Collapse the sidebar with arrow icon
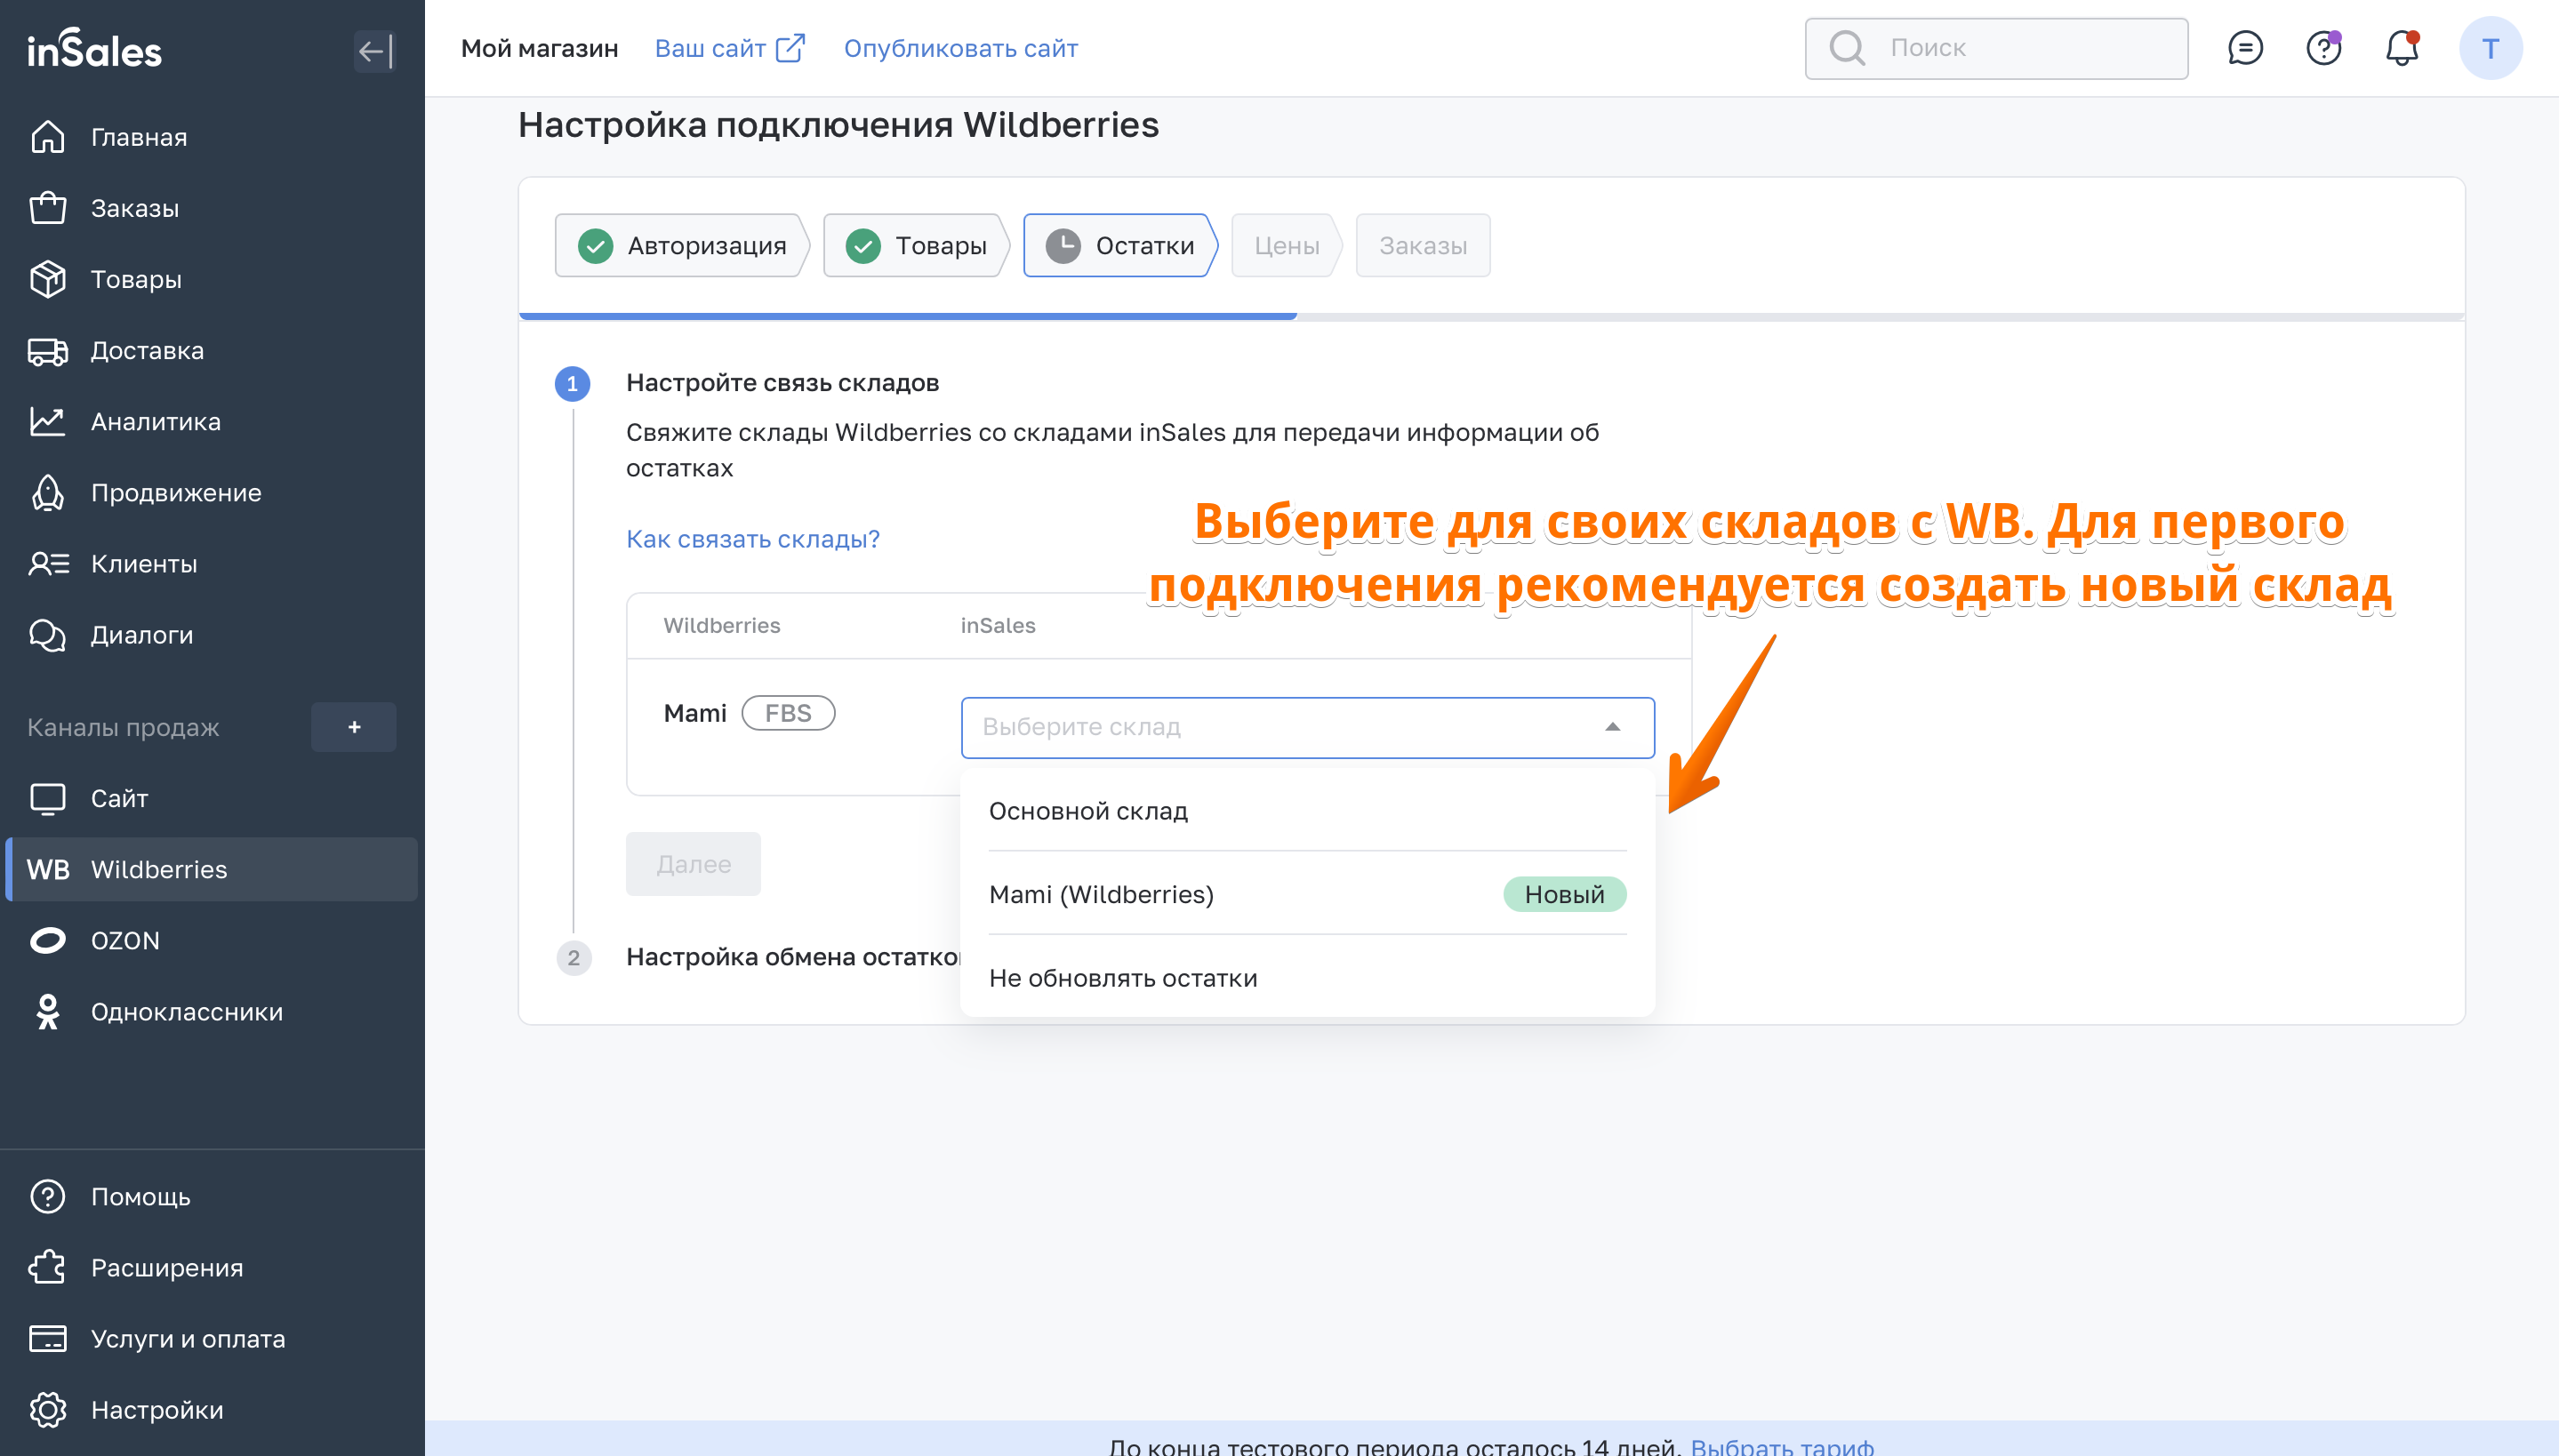Viewport: 2559px width, 1456px height. 375,50
